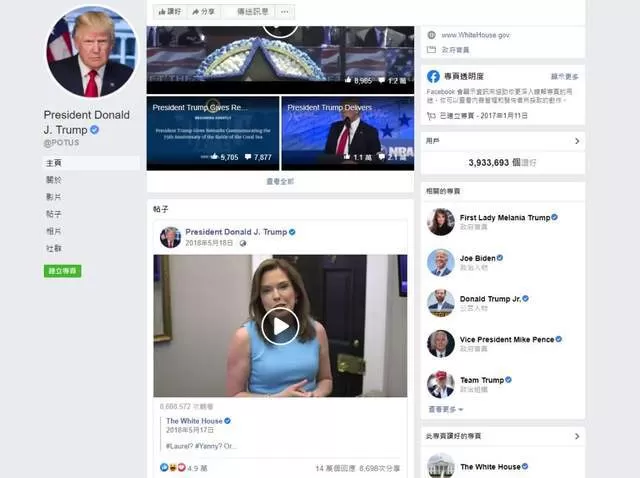Click Donald Trump Jr.'s avatar thumbnail
The image size is (640, 478).
pos(441,303)
